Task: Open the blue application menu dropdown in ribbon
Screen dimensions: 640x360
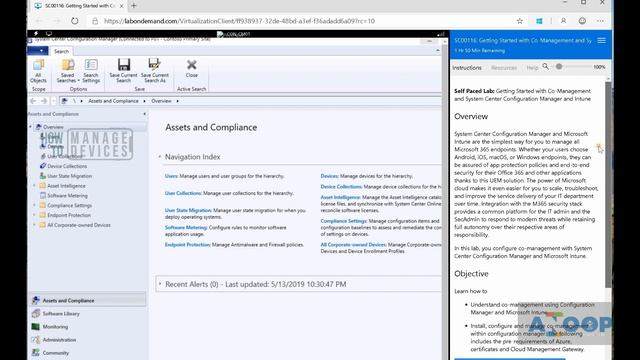Action: [x=38, y=51]
